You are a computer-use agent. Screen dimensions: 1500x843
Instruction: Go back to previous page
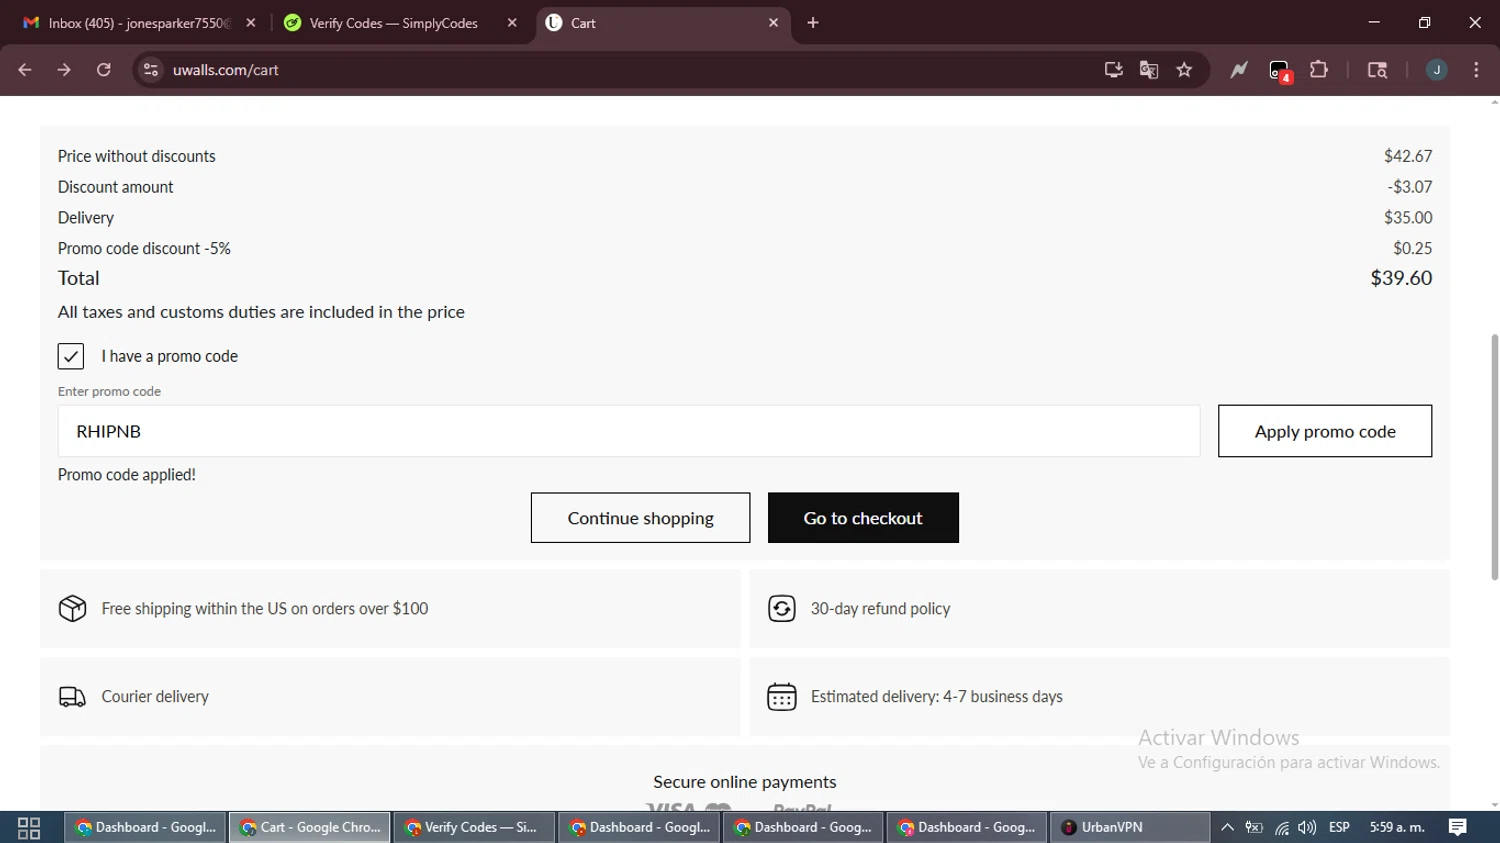(x=25, y=70)
